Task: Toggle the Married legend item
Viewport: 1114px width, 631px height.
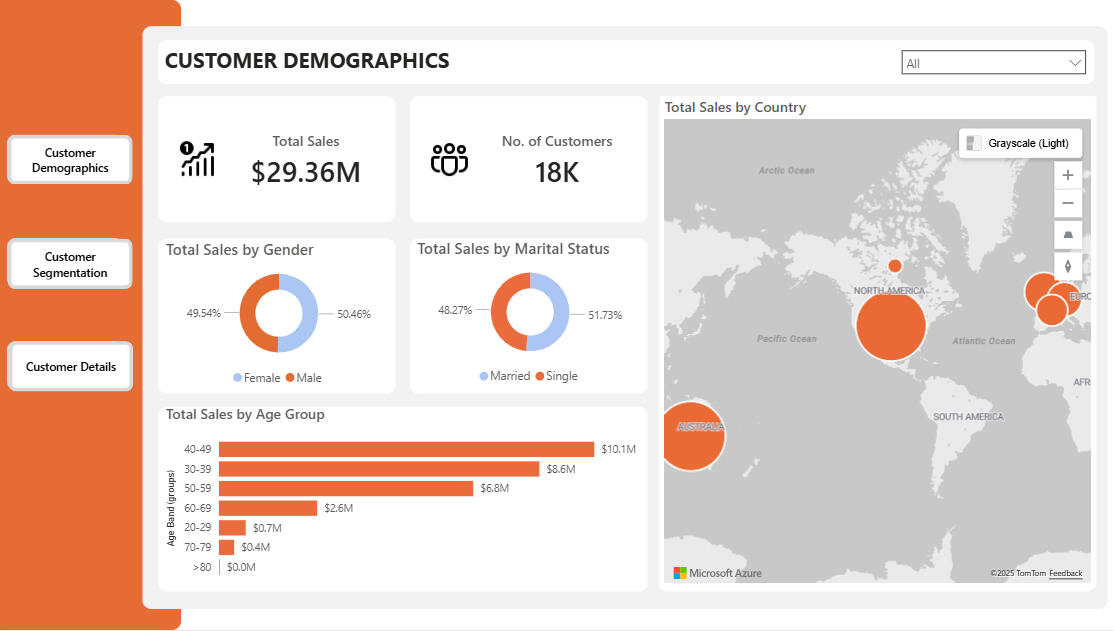Action: coord(503,376)
